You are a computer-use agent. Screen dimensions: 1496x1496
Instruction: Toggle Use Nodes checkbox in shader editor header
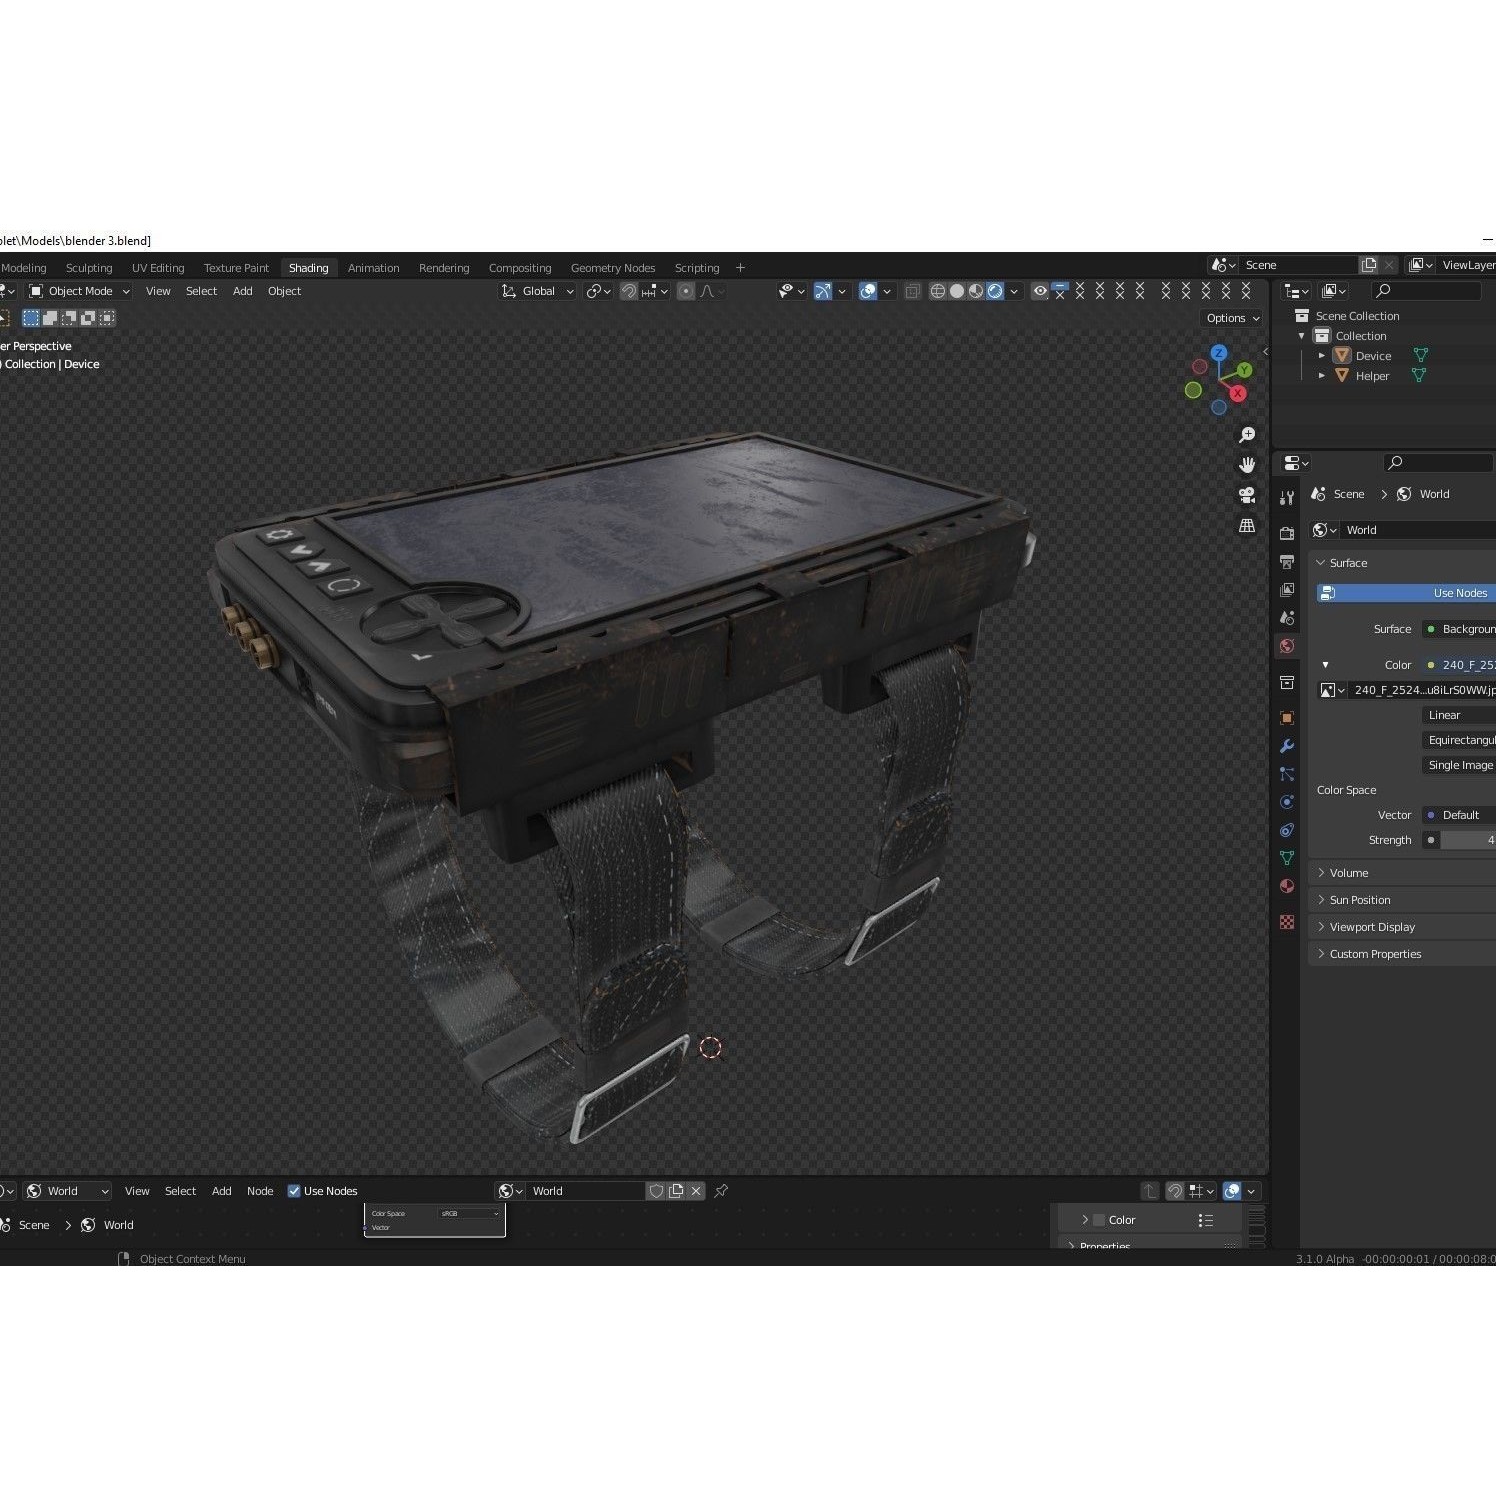coord(294,1190)
